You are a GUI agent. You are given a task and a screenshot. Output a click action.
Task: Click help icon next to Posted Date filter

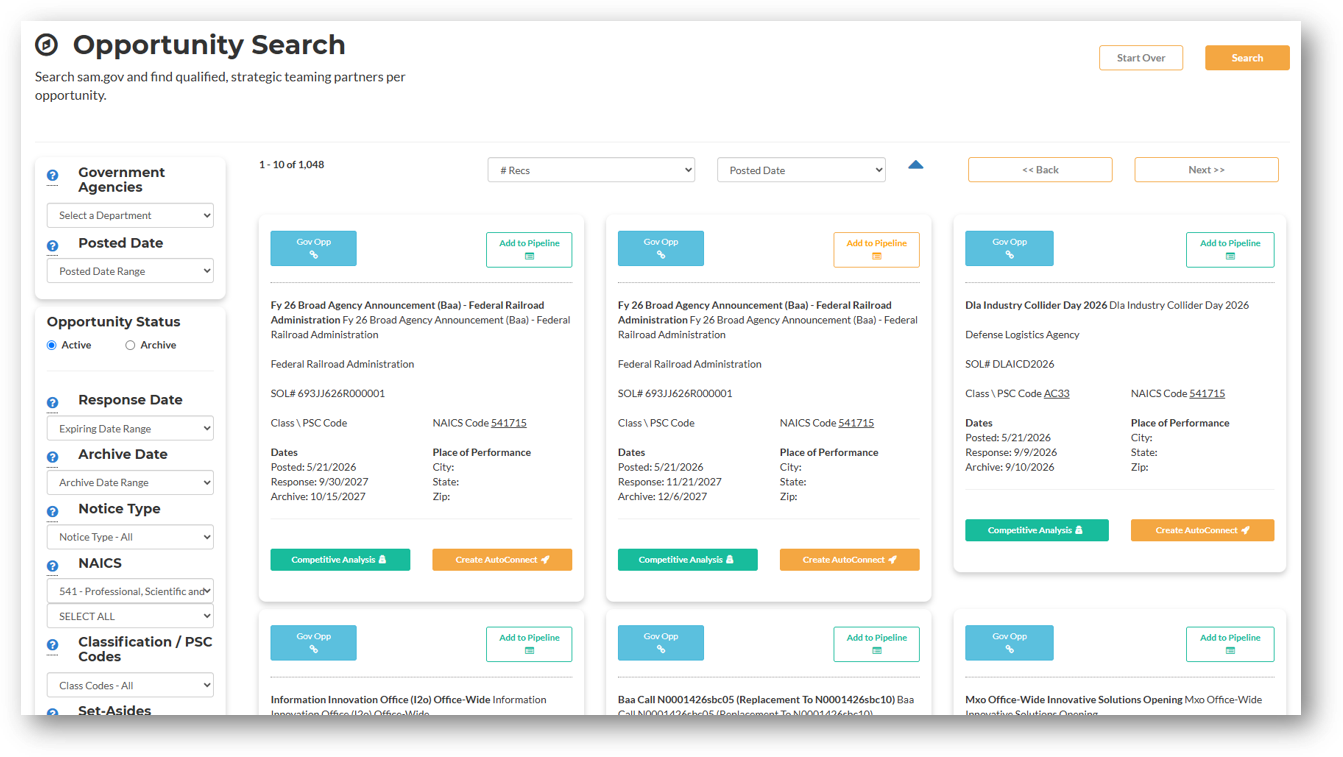tap(53, 246)
